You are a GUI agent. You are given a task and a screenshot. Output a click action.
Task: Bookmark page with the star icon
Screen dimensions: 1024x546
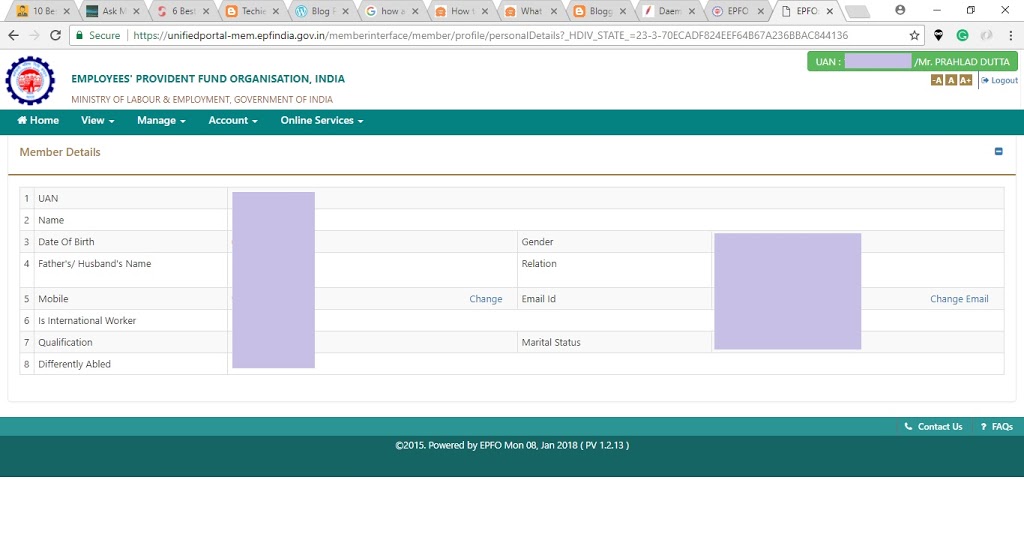coord(914,35)
